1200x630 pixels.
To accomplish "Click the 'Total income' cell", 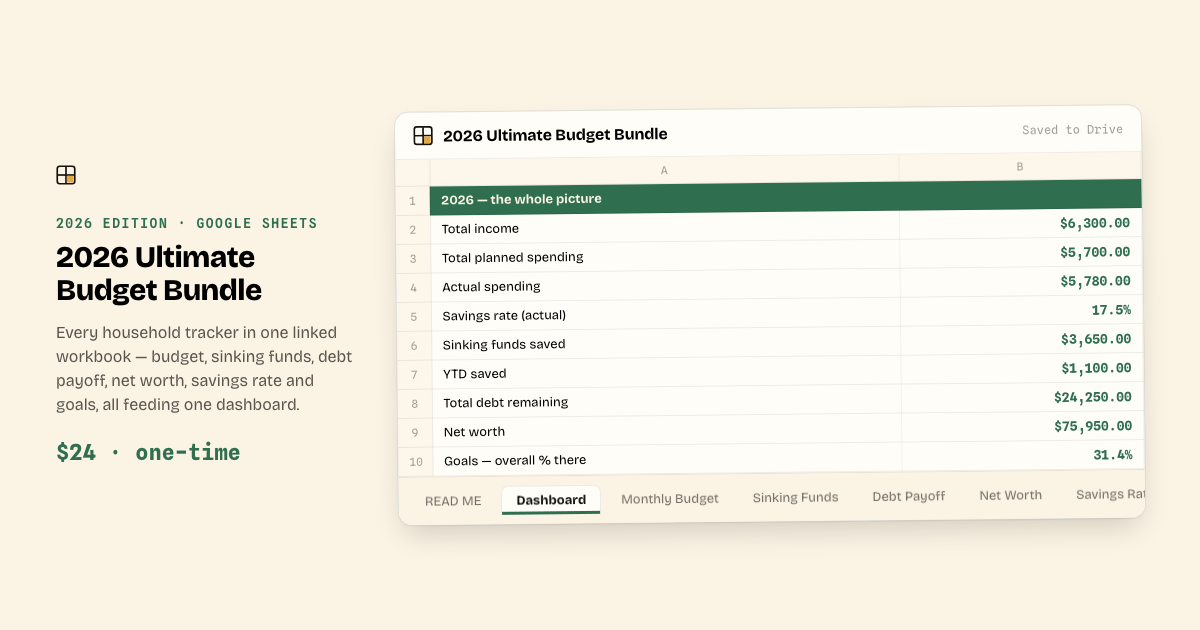I will click(665, 228).
